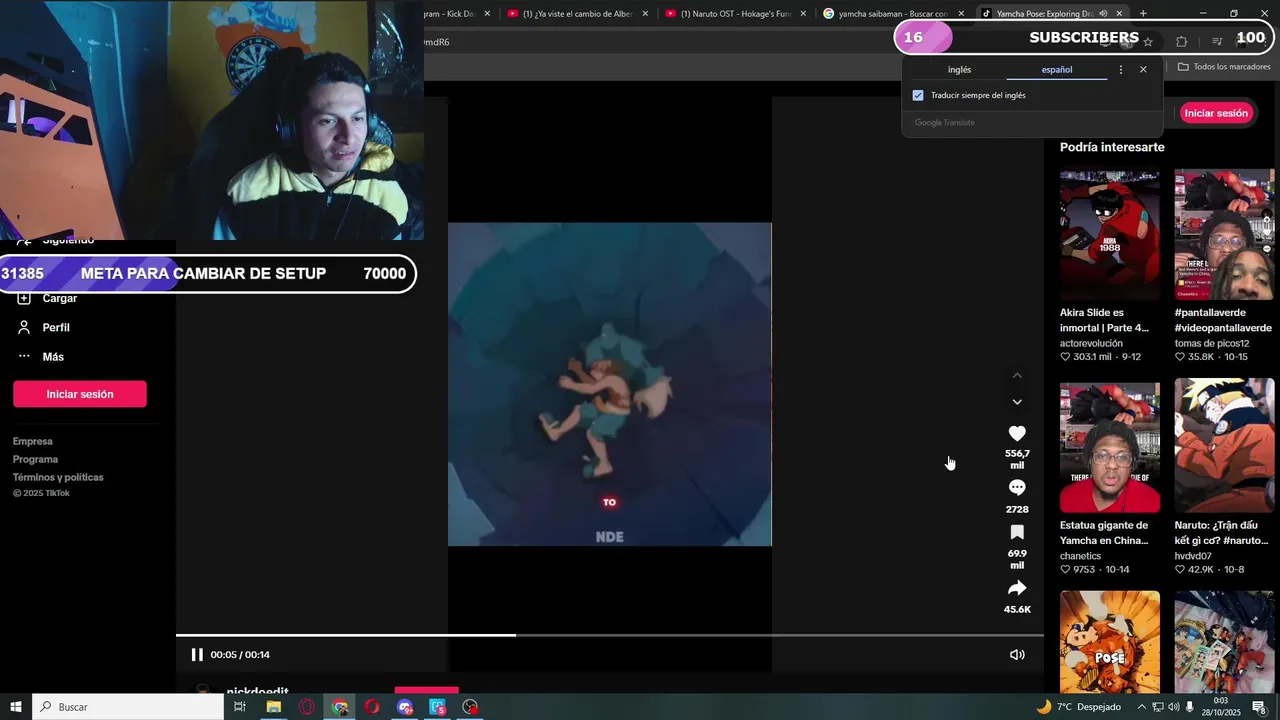Open 'Akira Slide es inmortal | Parte 4' title
The height and width of the screenshot is (720, 1280).
(x=1104, y=320)
